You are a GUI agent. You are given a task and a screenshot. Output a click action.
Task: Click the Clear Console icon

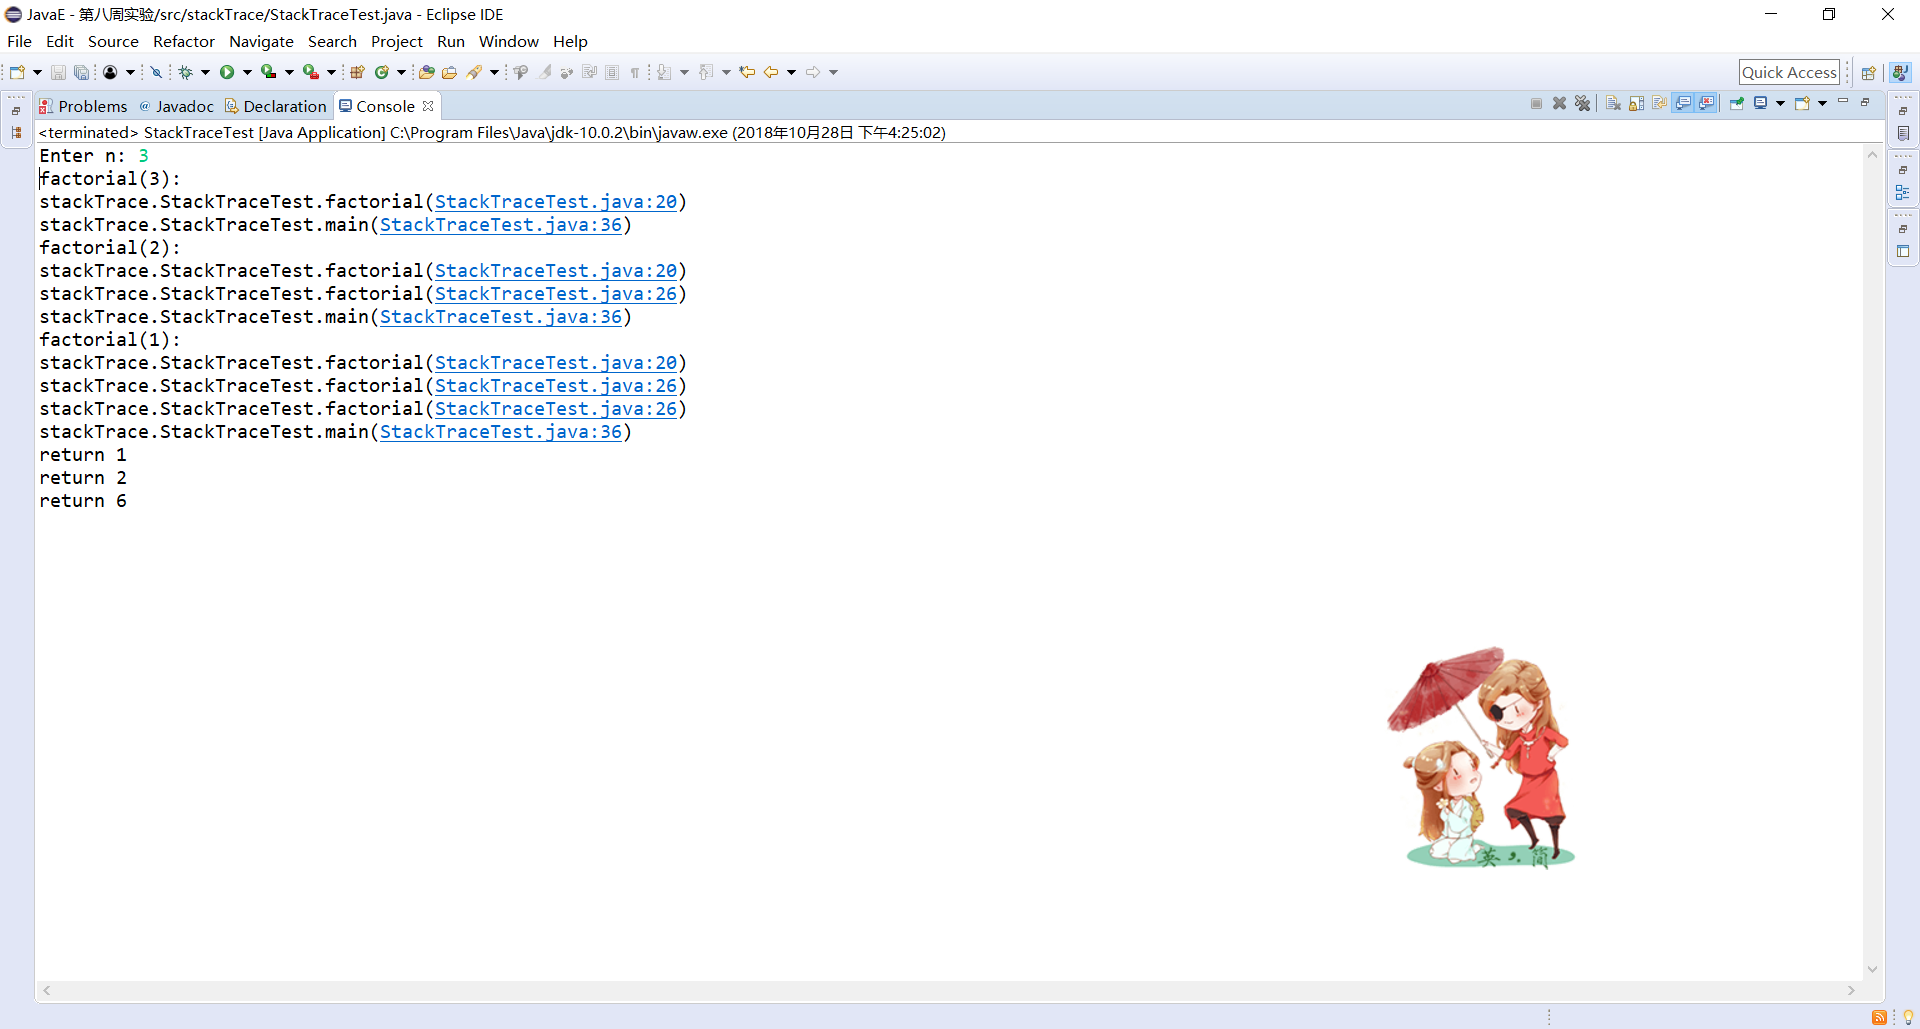coord(1613,103)
